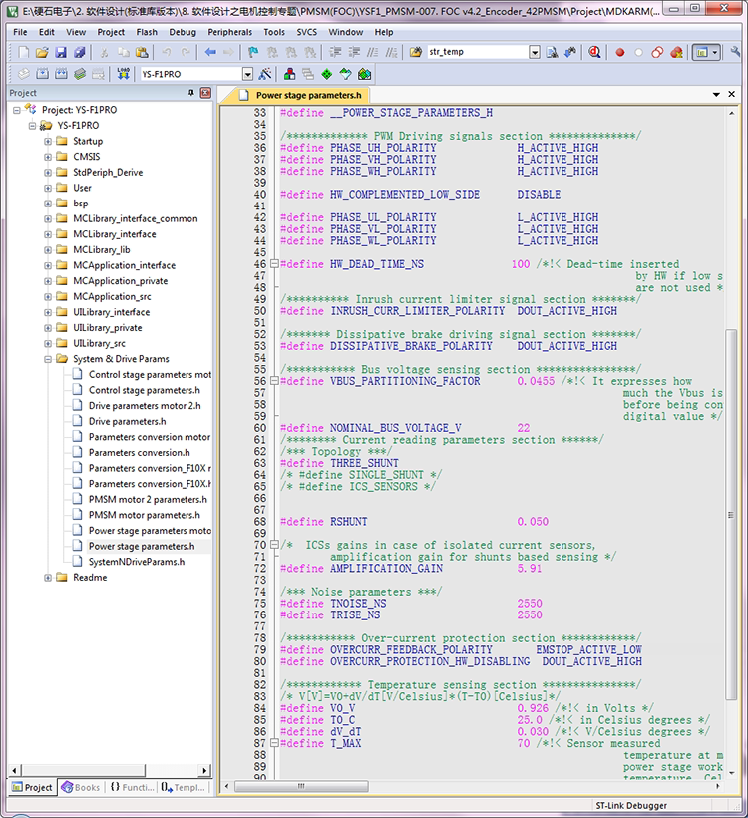Open Options for Target magic wand icon
The image size is (748, 818).
click(265, 74)
